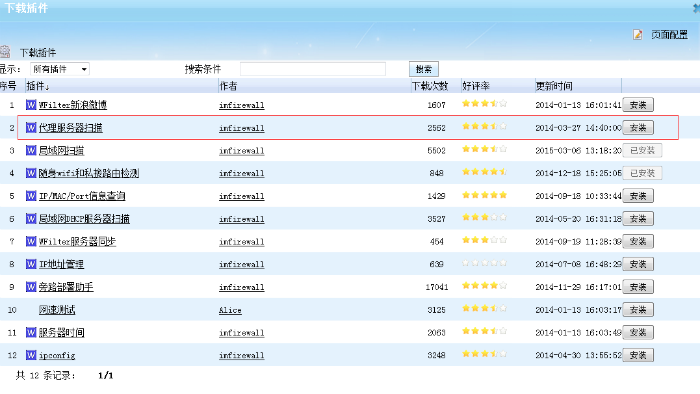
Task: Click the W icon beside WFilter新浪微博
Action: [x=31, y=105]
